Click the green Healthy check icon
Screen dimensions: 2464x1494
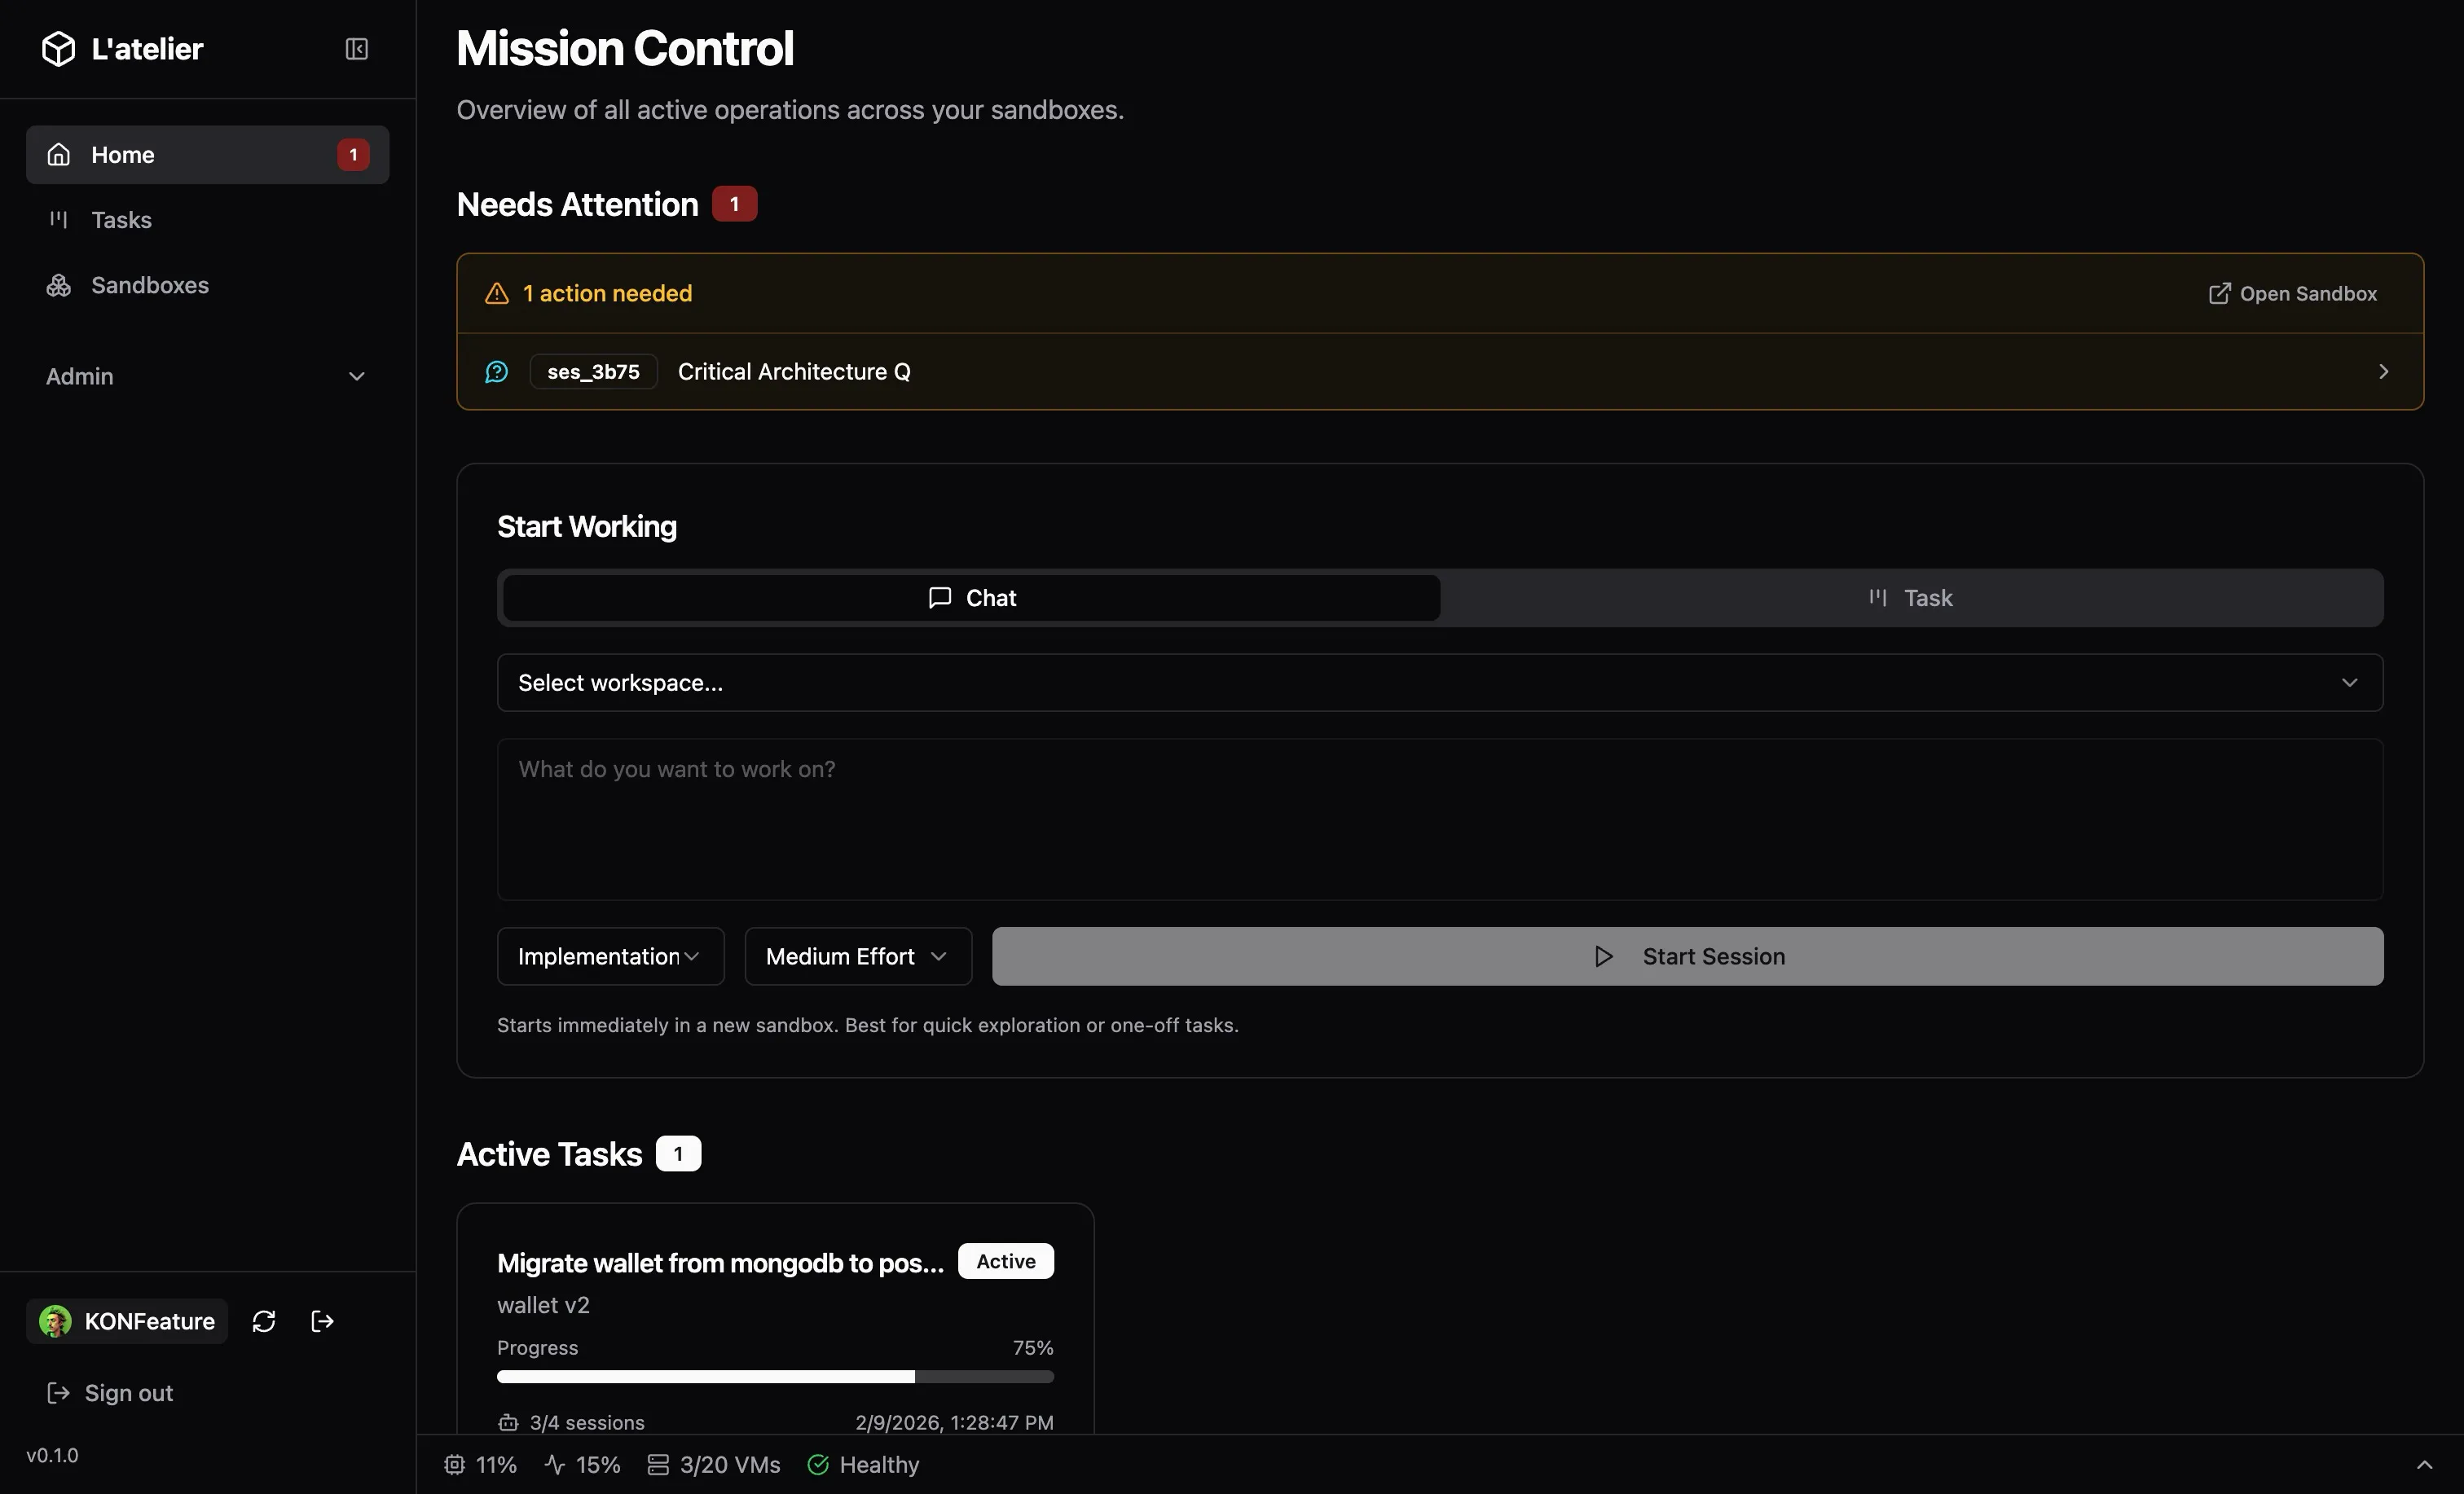click(818, 1464)
